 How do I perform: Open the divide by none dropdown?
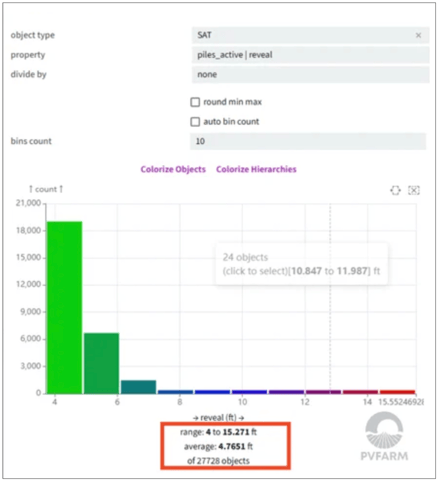pyautogui.click(x=310, y=75)
